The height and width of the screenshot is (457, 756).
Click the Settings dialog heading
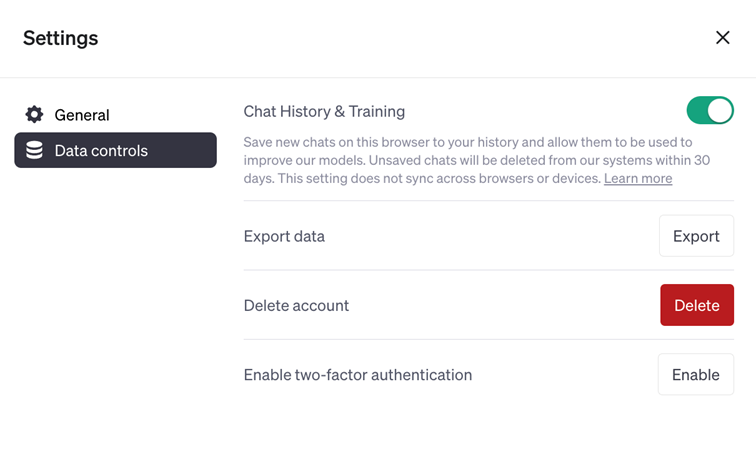[x=61, y=38]
